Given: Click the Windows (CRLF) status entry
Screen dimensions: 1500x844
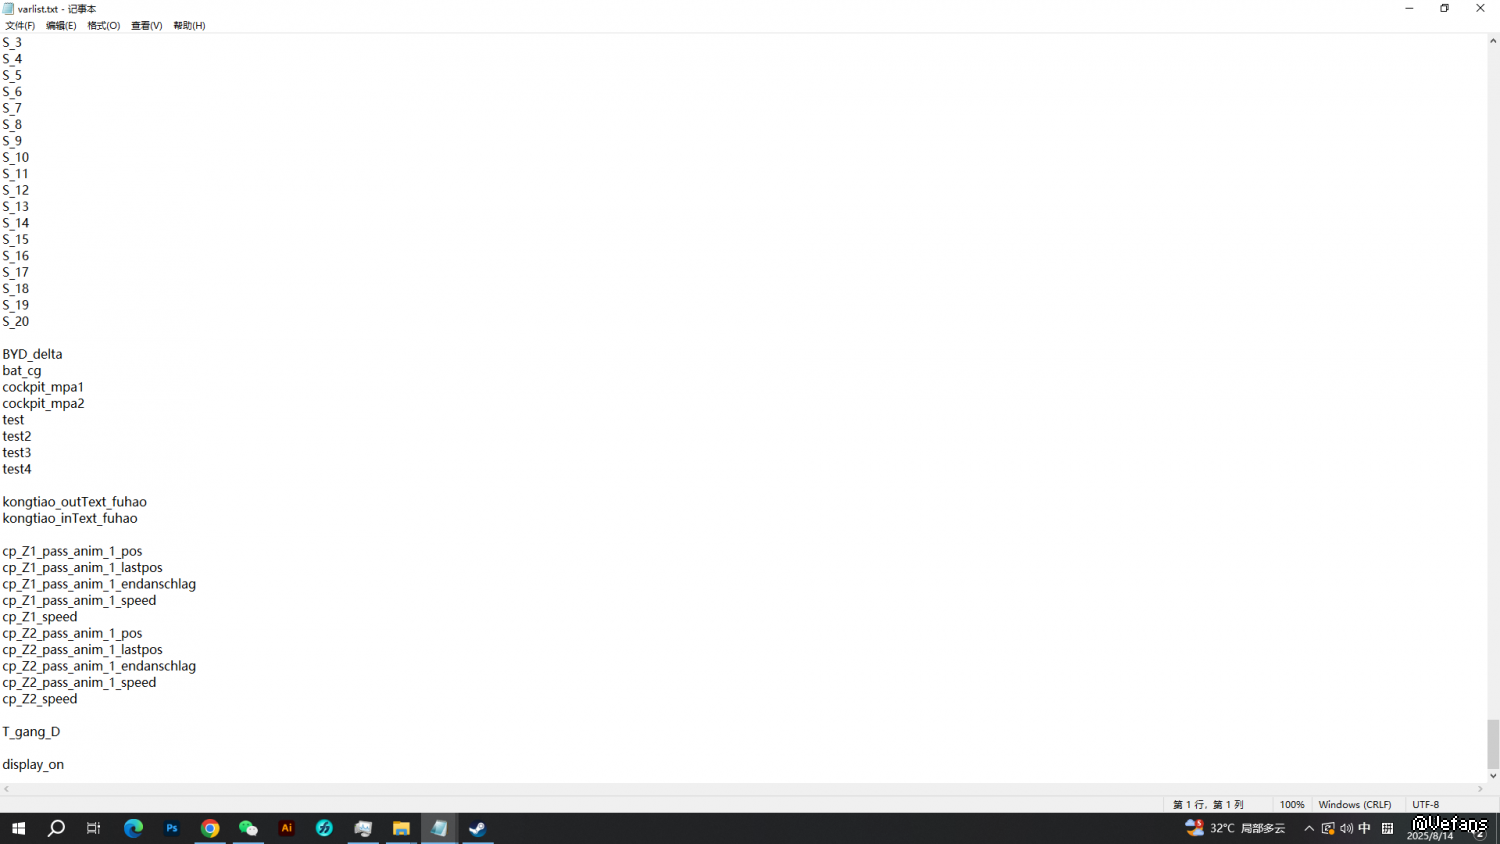Looking at the screenshot, I should tap(1355, 805).
